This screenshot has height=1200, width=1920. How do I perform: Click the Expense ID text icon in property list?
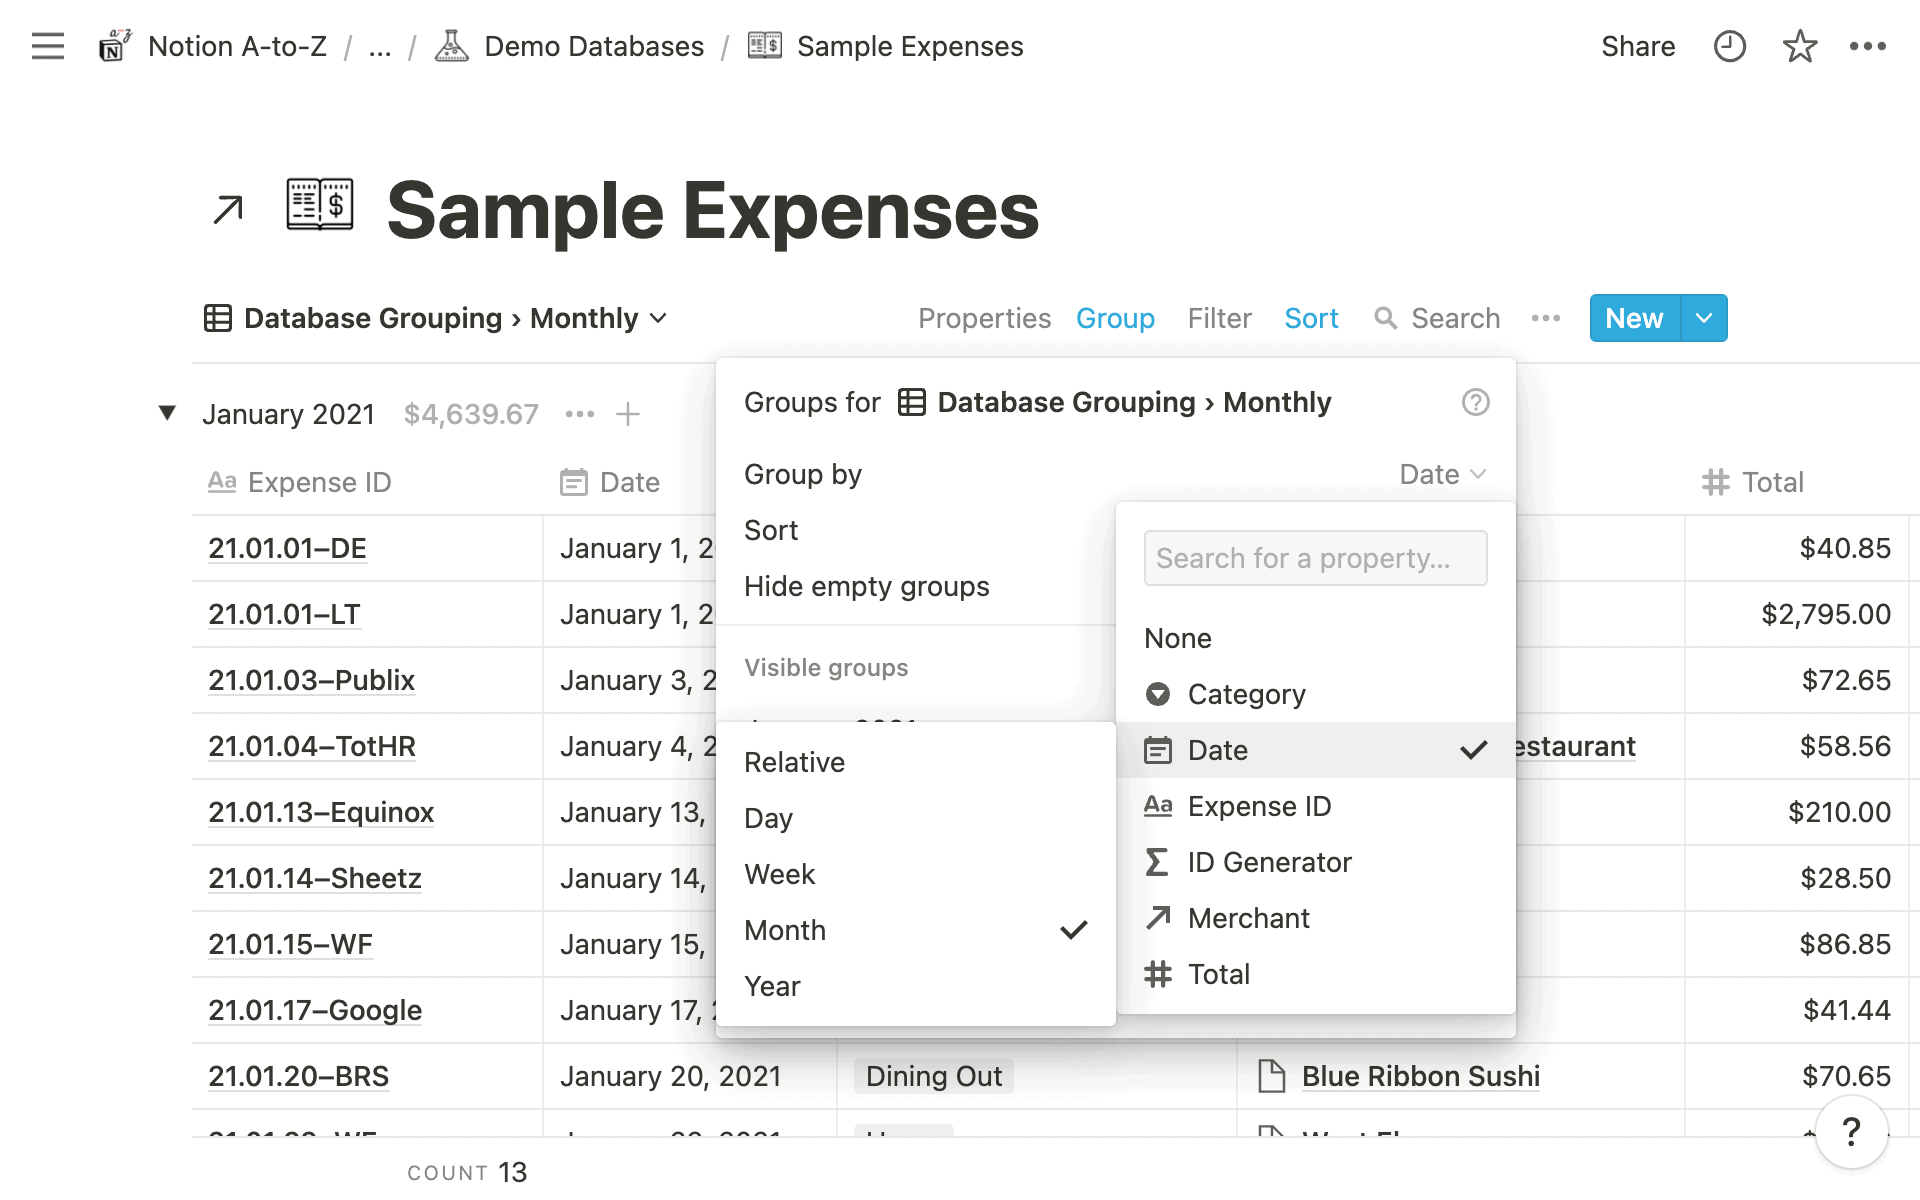[x=1158, y=806]
